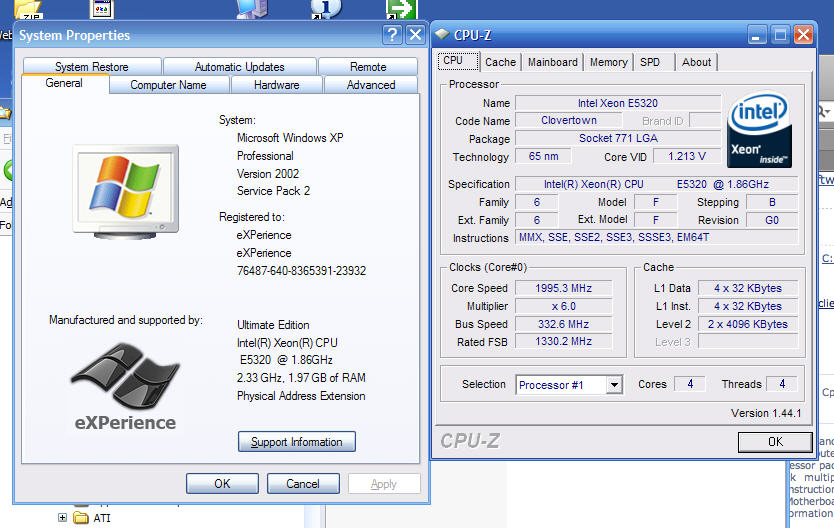Click the product ID 76487-640-8365391-23932
This screenshot has width=834, height=528.
tap(301, 271)
